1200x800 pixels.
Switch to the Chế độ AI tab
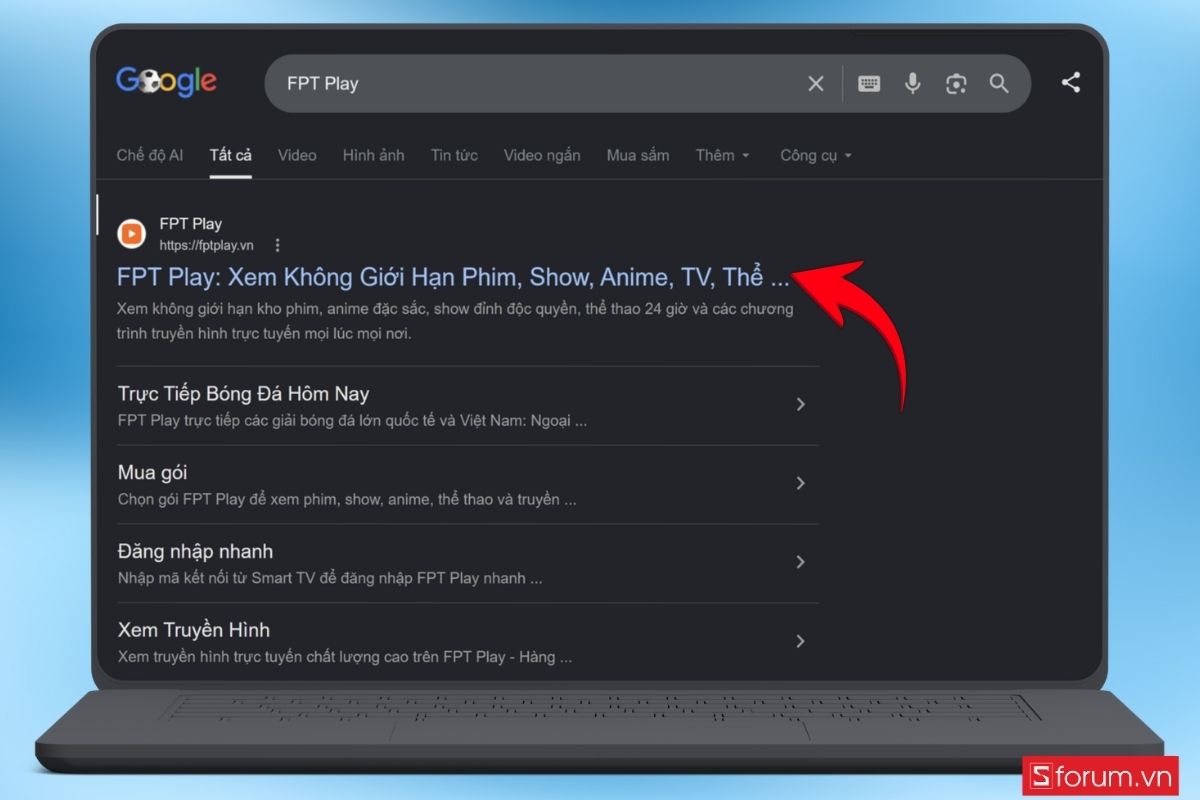pos(150,155)
